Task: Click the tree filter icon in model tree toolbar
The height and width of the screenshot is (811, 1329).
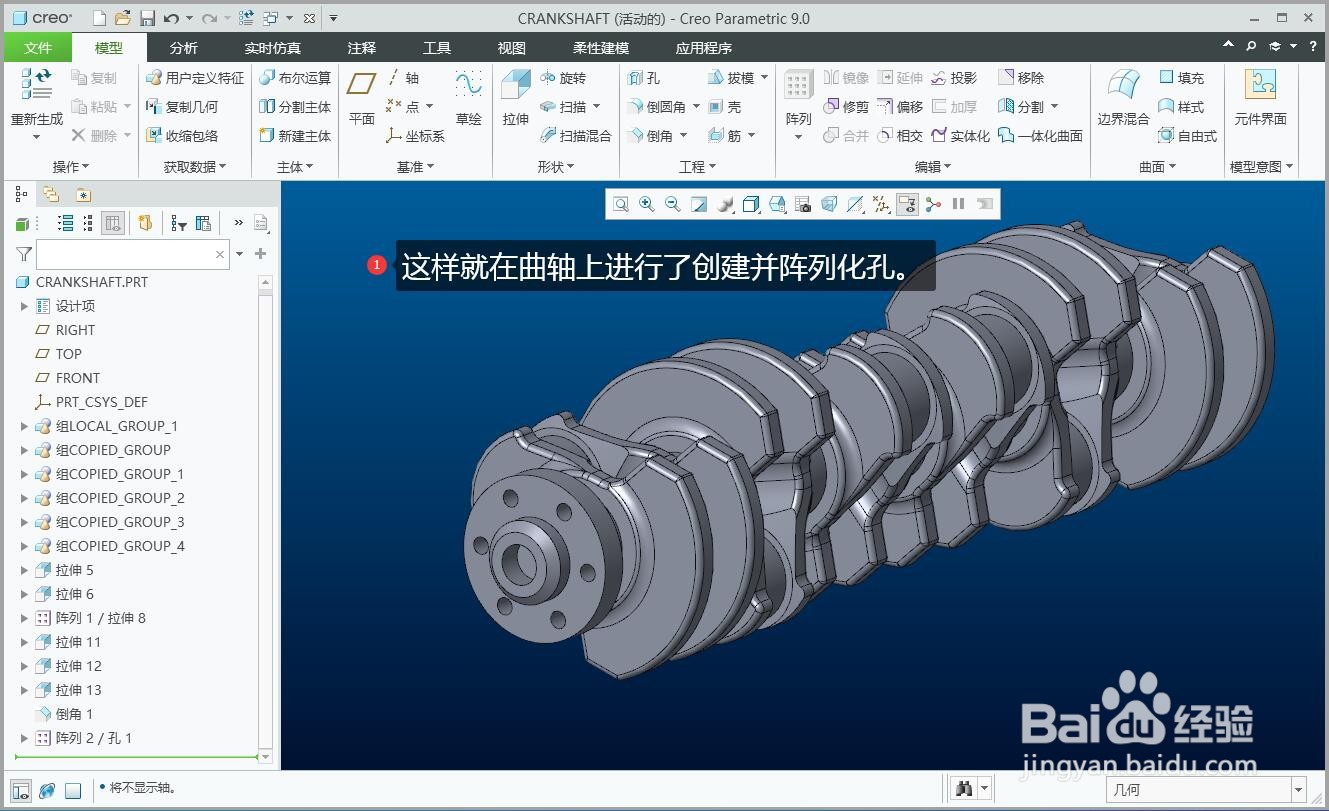Action: coord(178,223)
